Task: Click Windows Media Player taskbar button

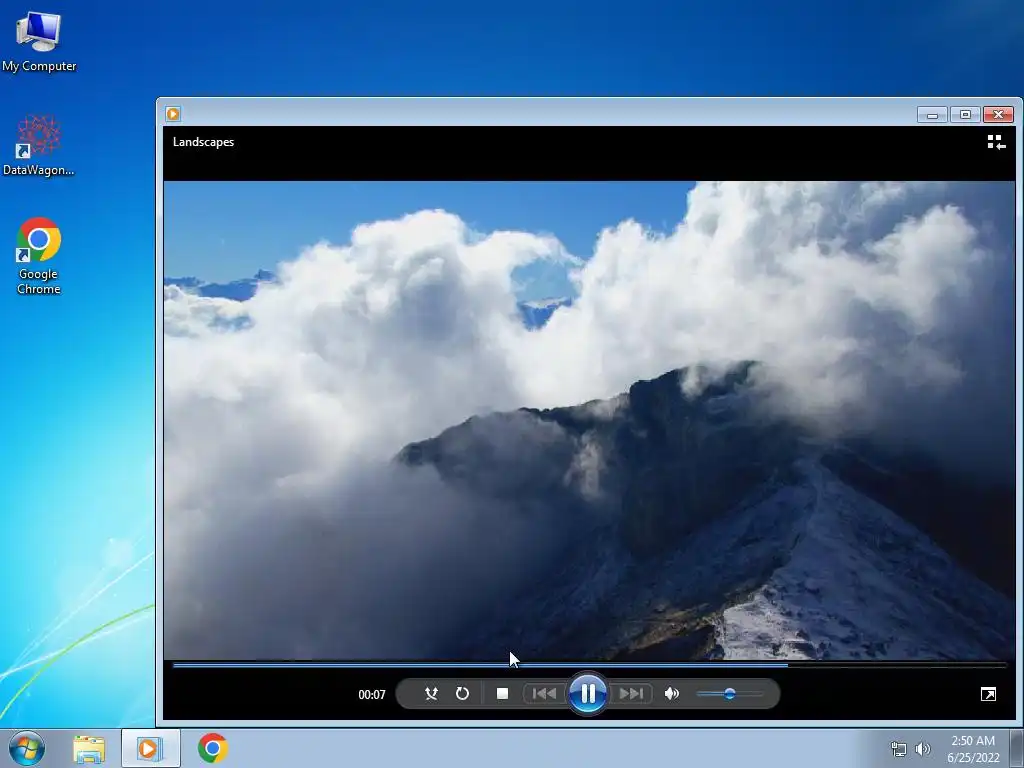Action: (150, 748)
